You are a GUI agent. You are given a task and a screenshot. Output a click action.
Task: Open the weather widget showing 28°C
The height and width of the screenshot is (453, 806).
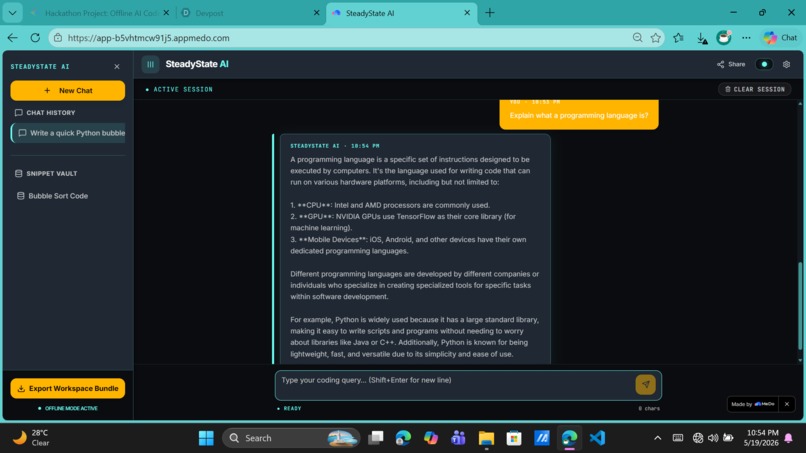(32, 438)
